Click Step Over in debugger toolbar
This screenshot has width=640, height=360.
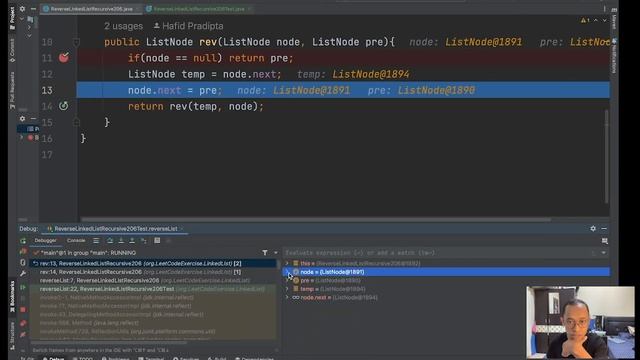(x=110, y=241)
